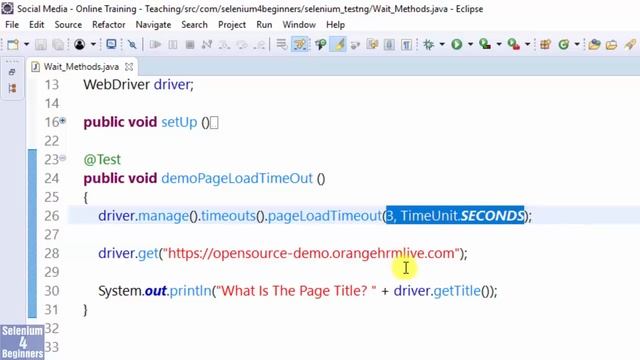The width and height of the screenshot is (640, 360).
Task: Click the selected '3, TimeUnit.SECONDS' text
Action: [455, 216]
